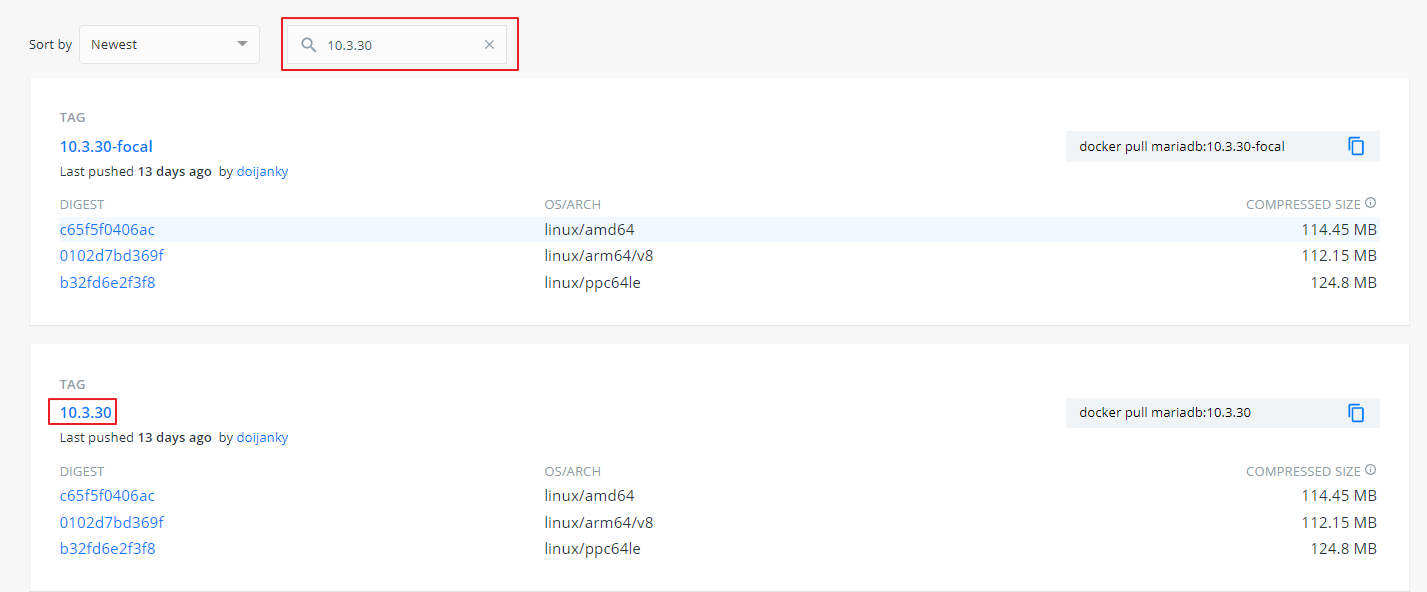Open doijanky profile under 10.3.30-focal
The height and width of the screenshot is (592, 1427).
(262, 171)
